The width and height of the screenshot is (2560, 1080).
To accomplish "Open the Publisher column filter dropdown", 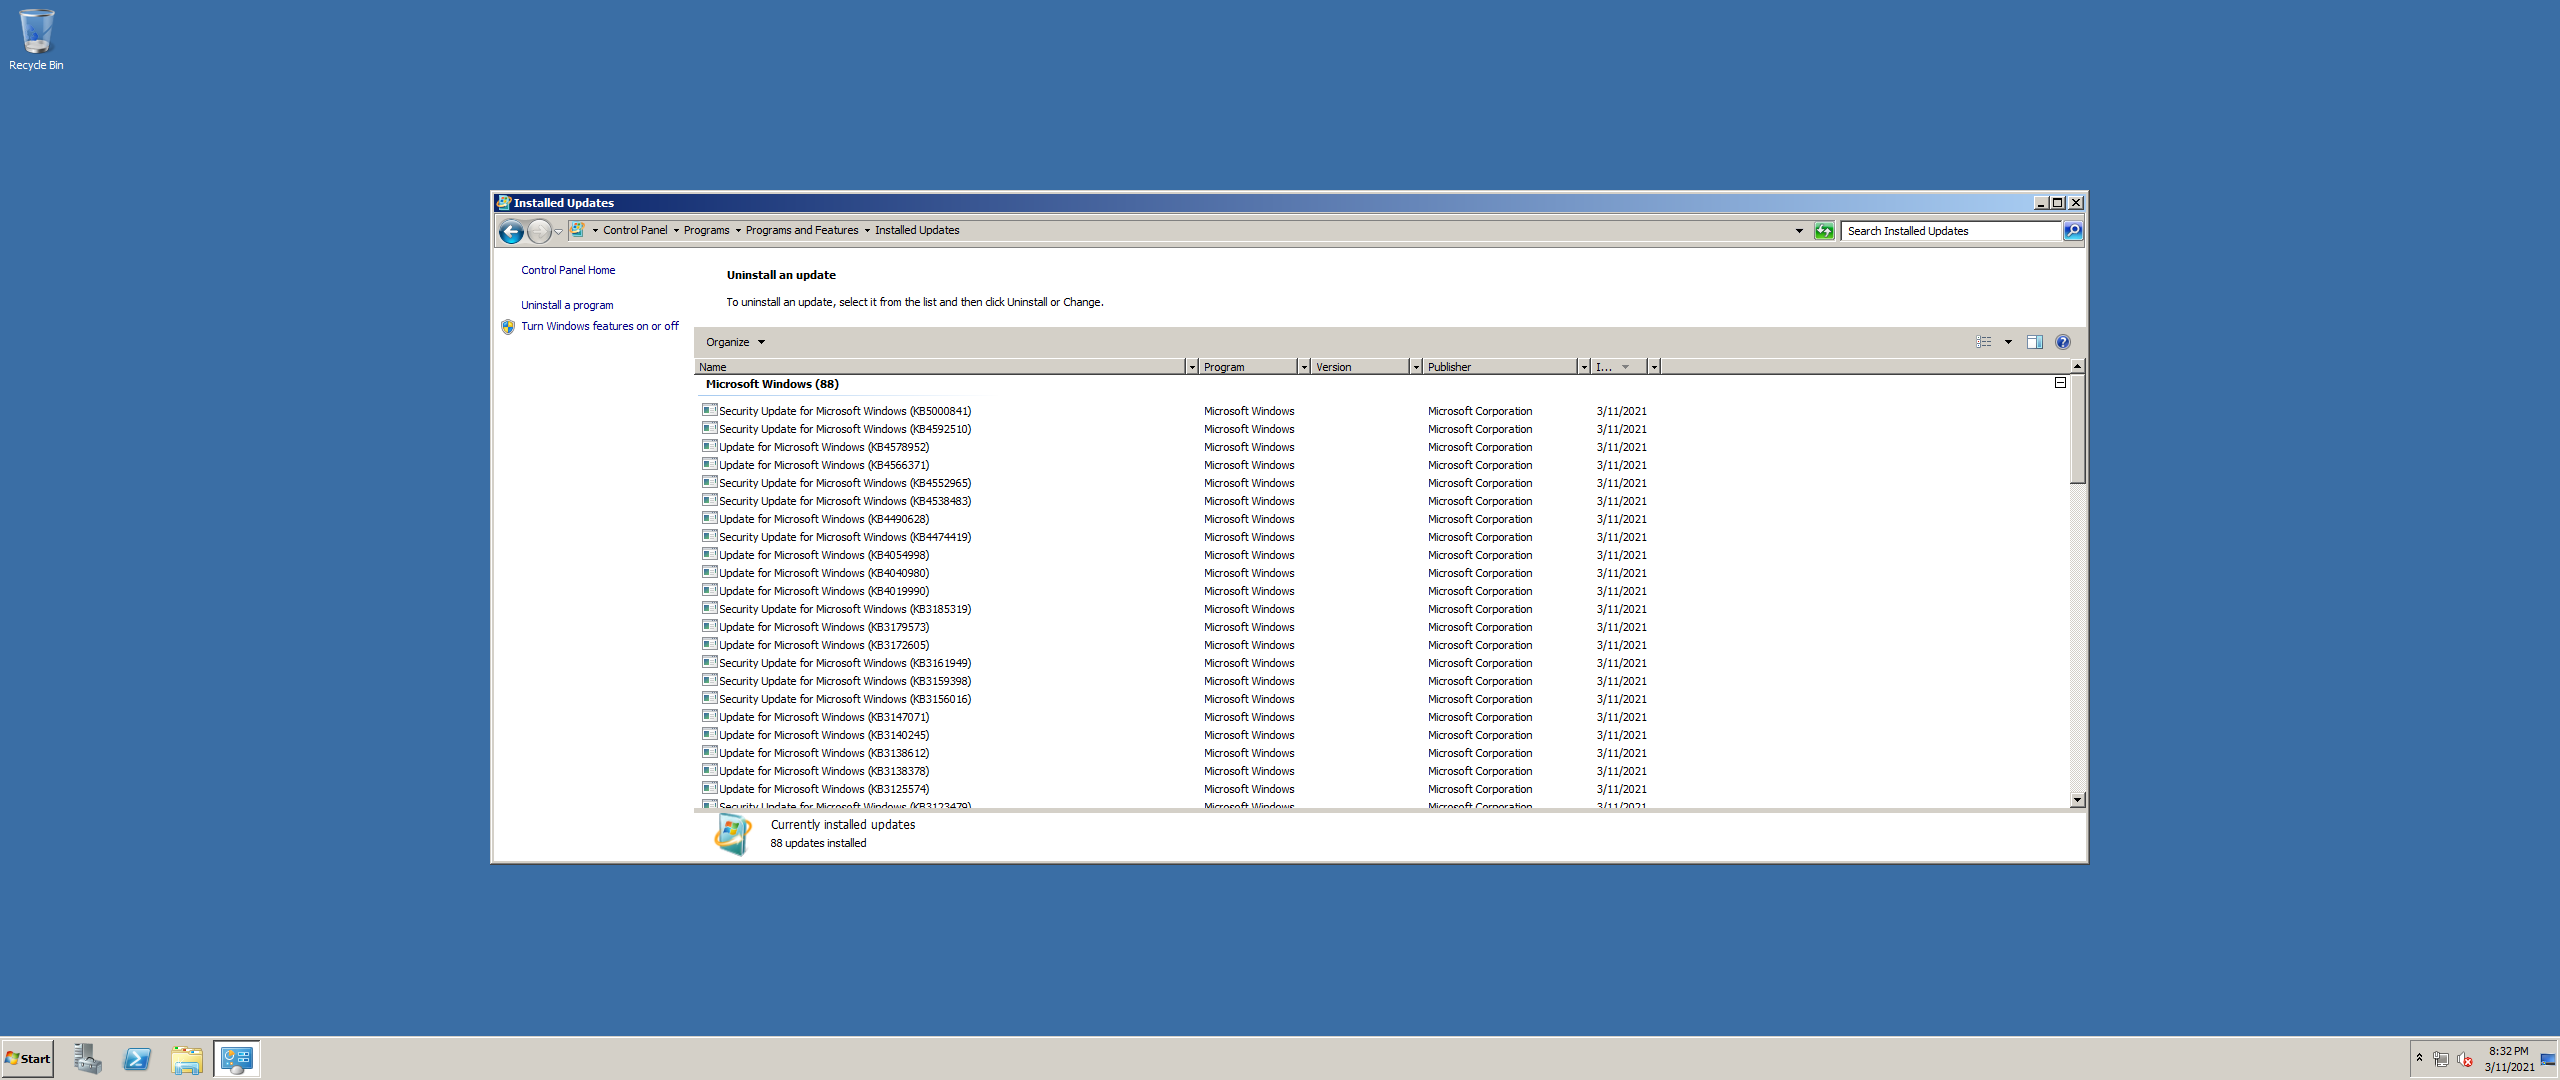I will coord(1584,367).
